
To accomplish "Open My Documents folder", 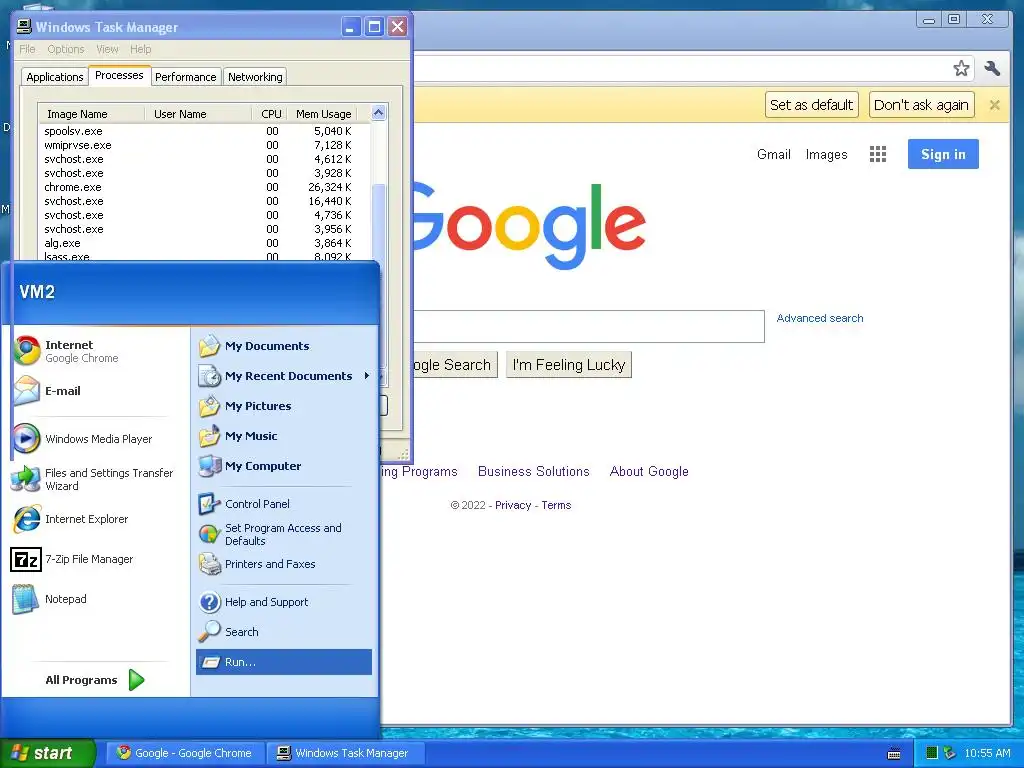I will (267, 346).
